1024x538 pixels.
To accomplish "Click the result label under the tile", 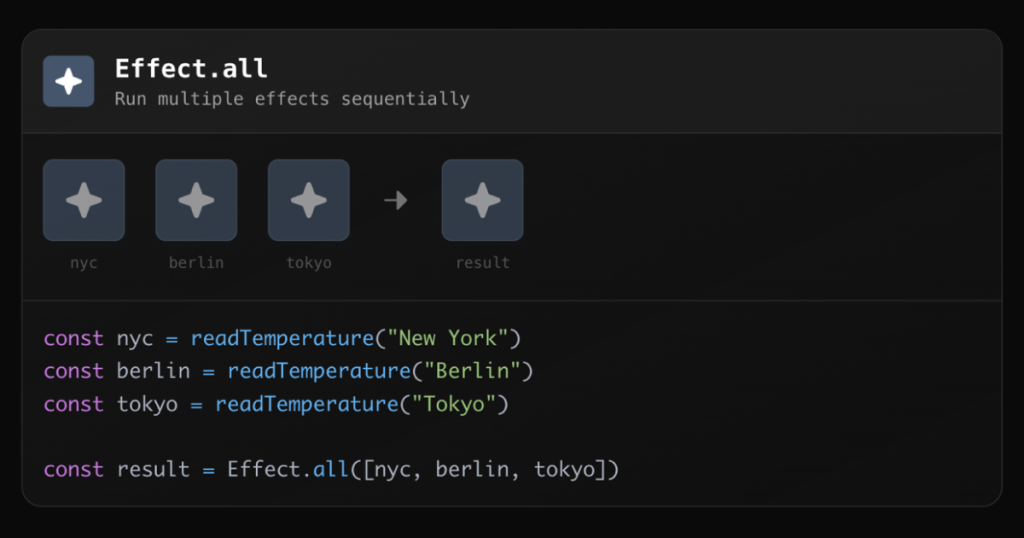I will [482, 263].
